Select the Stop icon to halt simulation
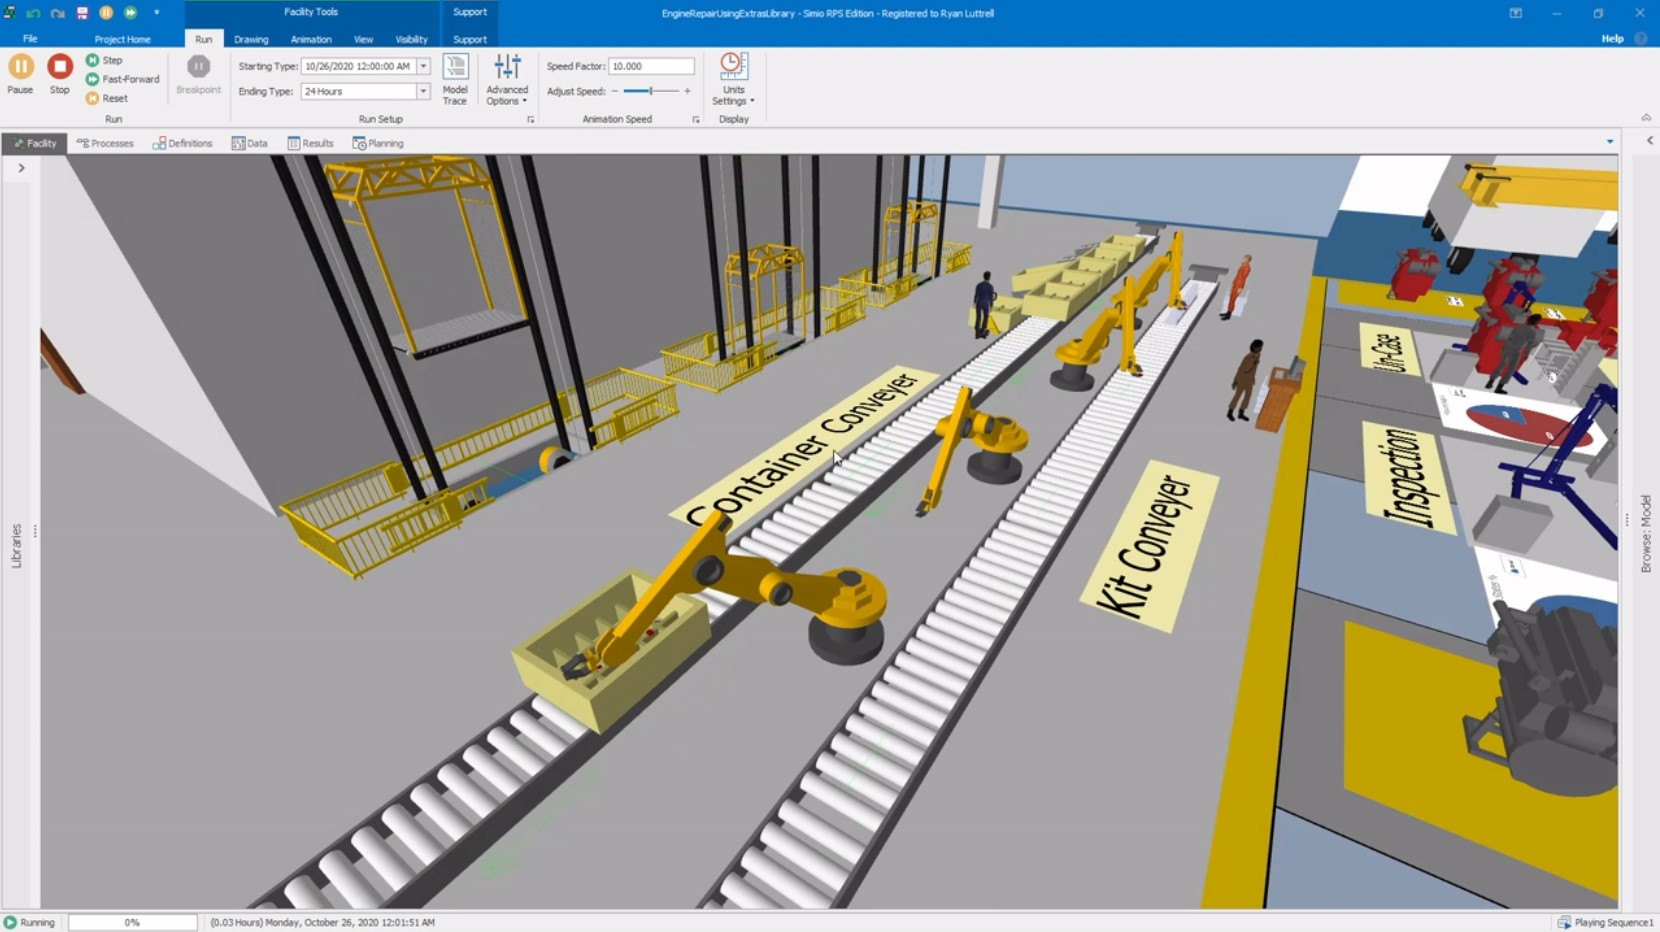Viewport: 1660px width, 932px height. click(59, 68)
